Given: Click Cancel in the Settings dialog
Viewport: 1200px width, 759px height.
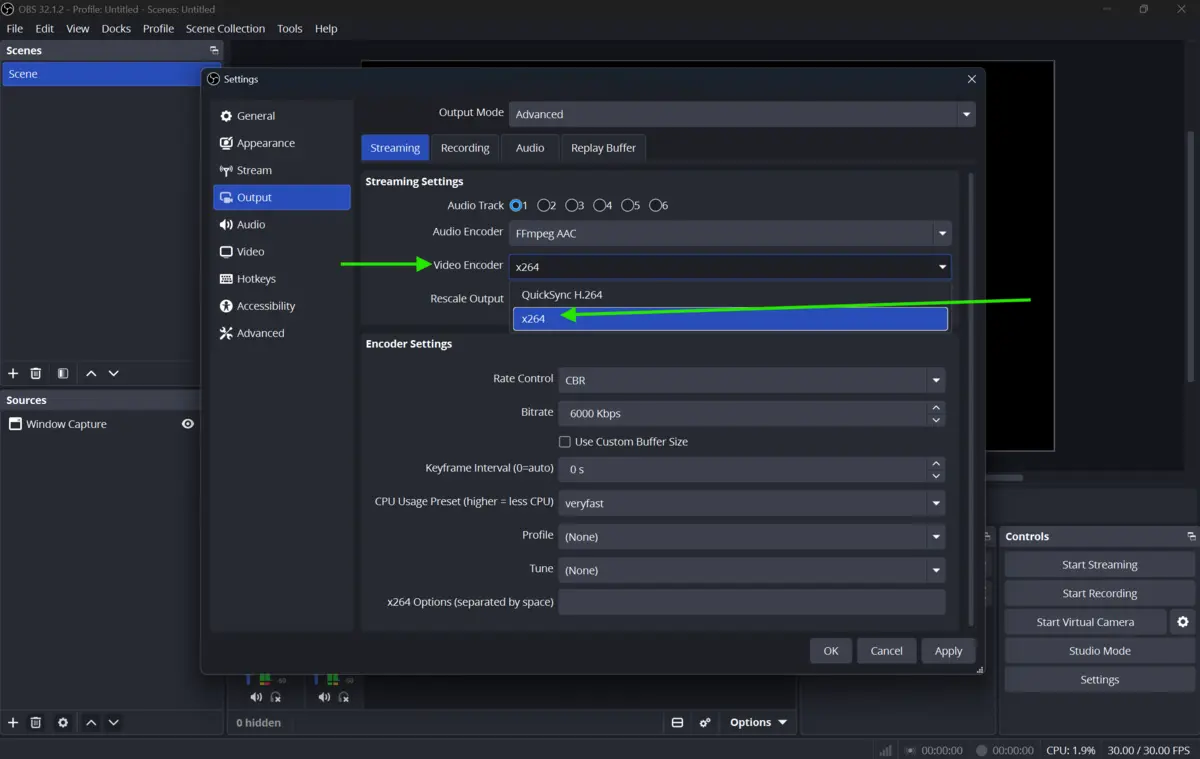Looking at the screenshot, I should pyautogui.click(x=886, y=651).
